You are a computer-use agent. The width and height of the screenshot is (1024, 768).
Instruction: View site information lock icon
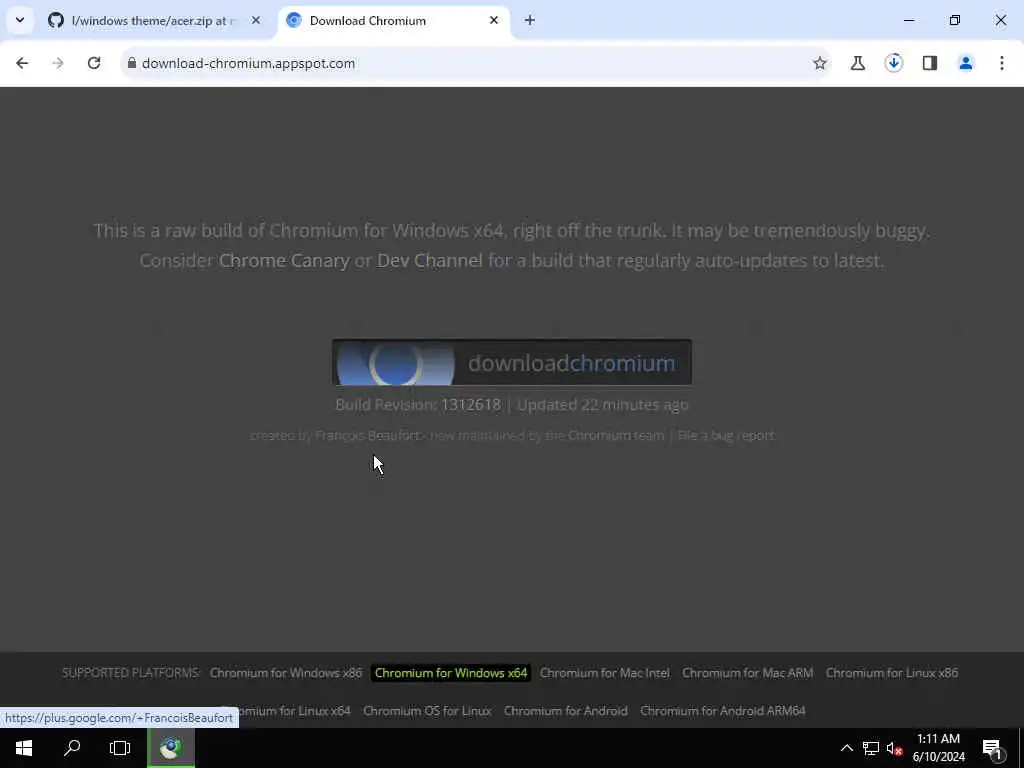pyautogui.click(x=132, y=63)
